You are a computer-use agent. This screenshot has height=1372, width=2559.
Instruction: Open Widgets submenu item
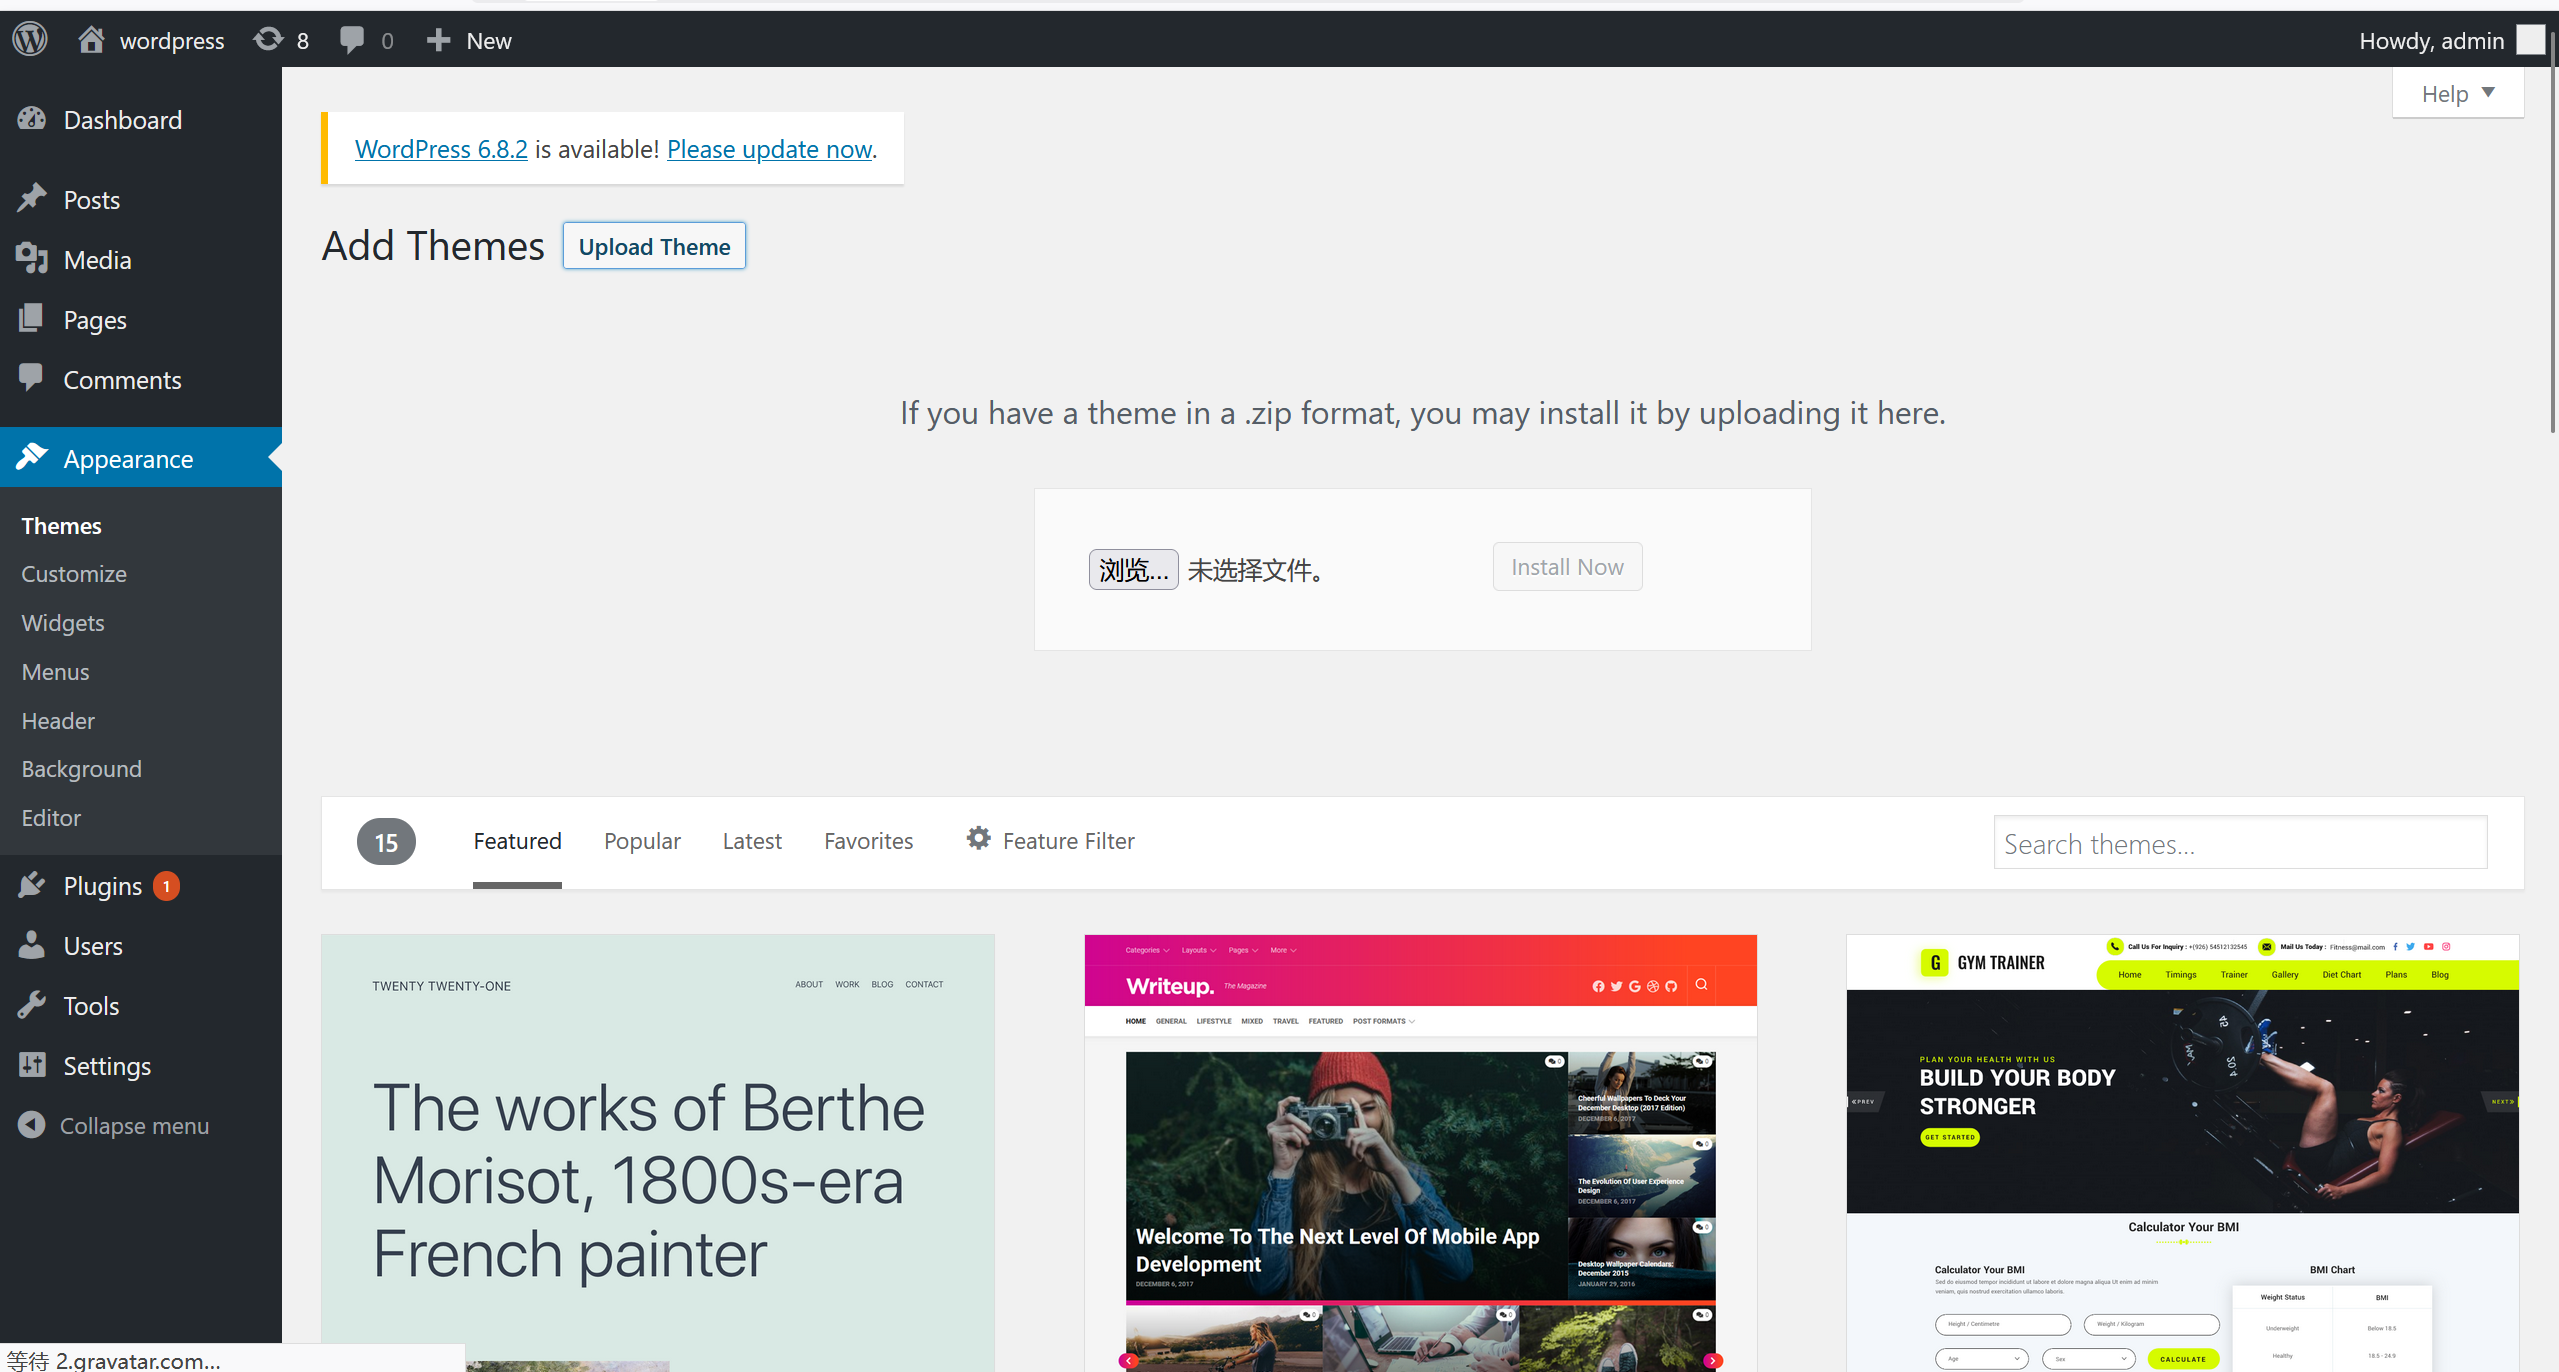point(63,623)
